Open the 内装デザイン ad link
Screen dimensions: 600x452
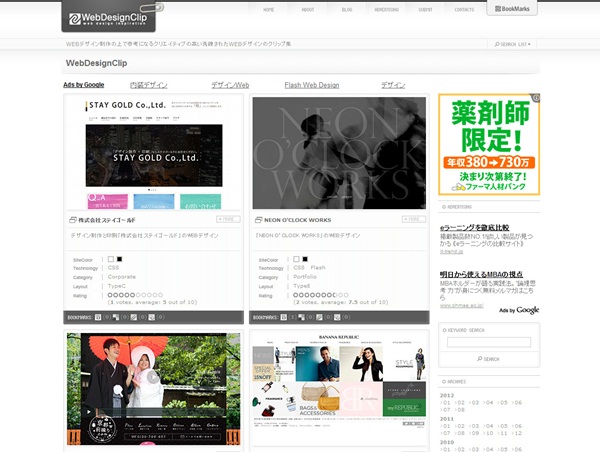[148, 85]
